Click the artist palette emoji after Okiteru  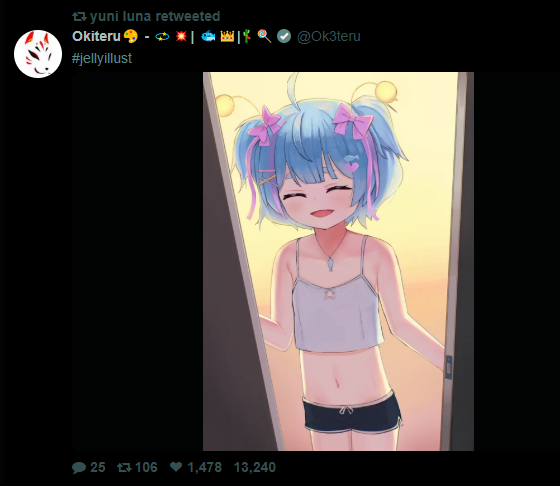pyautogui.click(x=131, y=36)
